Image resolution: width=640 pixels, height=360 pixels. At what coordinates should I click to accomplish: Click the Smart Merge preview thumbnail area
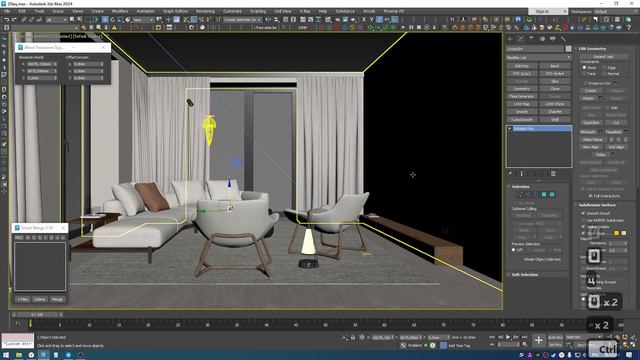[x=40, y=267]
